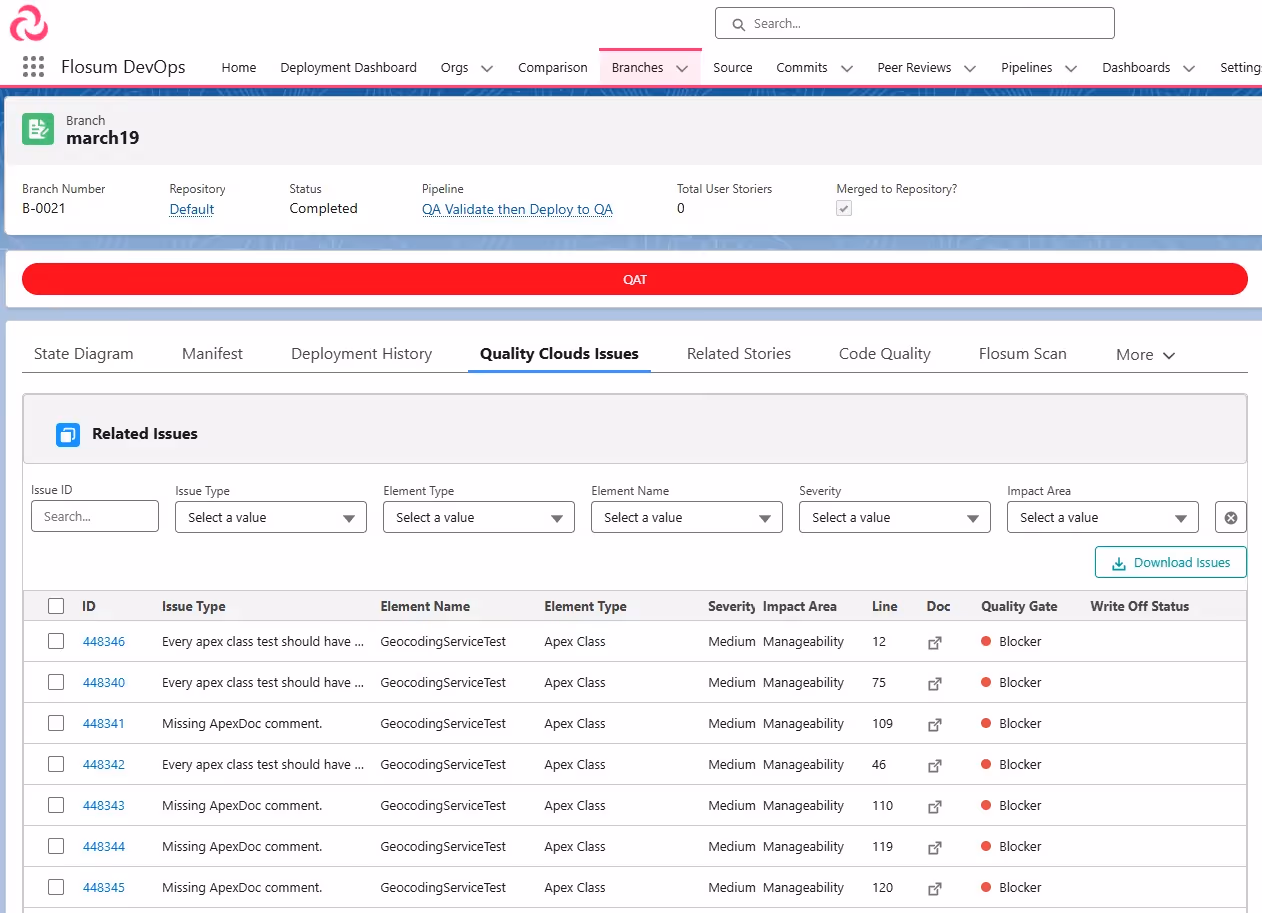
Task: Click the green Branch record icon
Action: coord(38,129)
